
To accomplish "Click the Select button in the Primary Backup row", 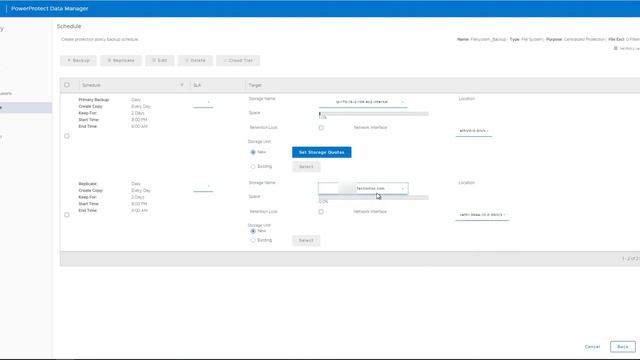I will (x=306, y=167).
